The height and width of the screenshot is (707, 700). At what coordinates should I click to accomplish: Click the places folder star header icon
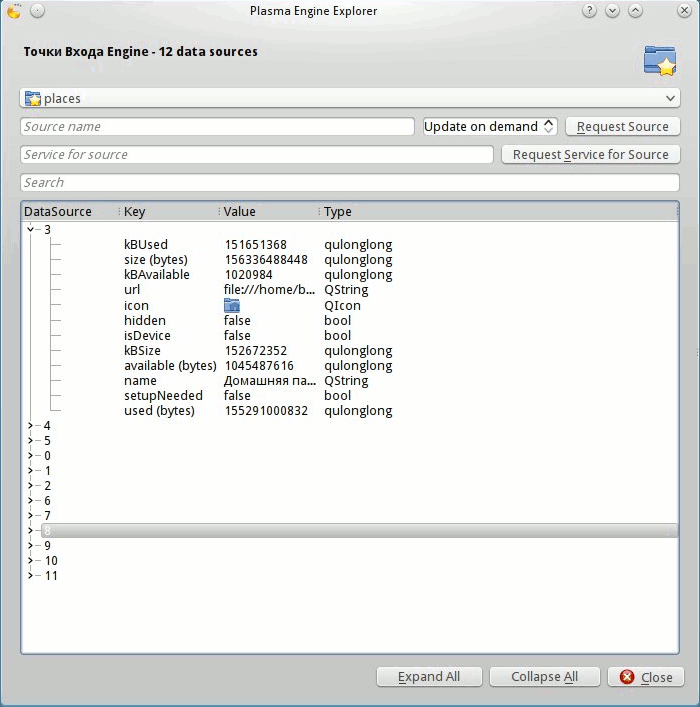click(660, 60)
